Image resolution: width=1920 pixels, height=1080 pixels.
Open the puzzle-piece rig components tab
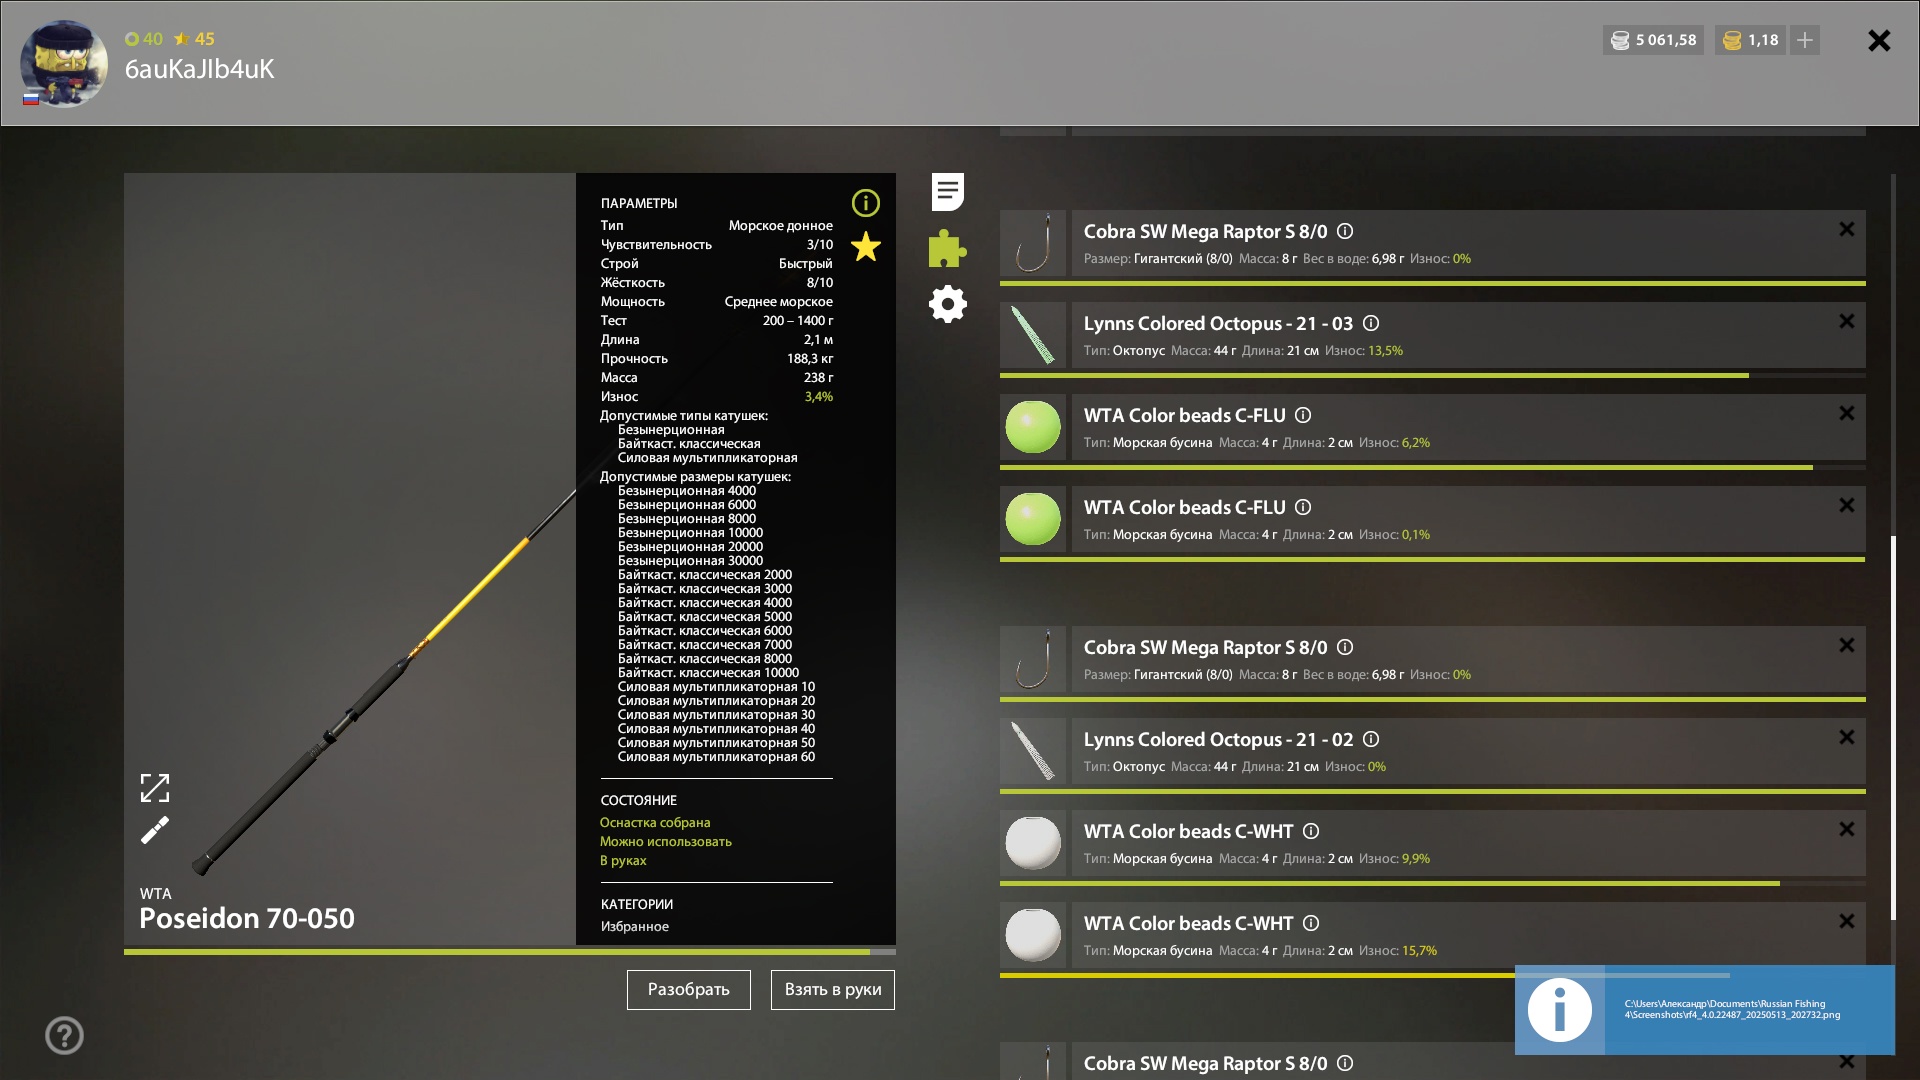[947, 248]
